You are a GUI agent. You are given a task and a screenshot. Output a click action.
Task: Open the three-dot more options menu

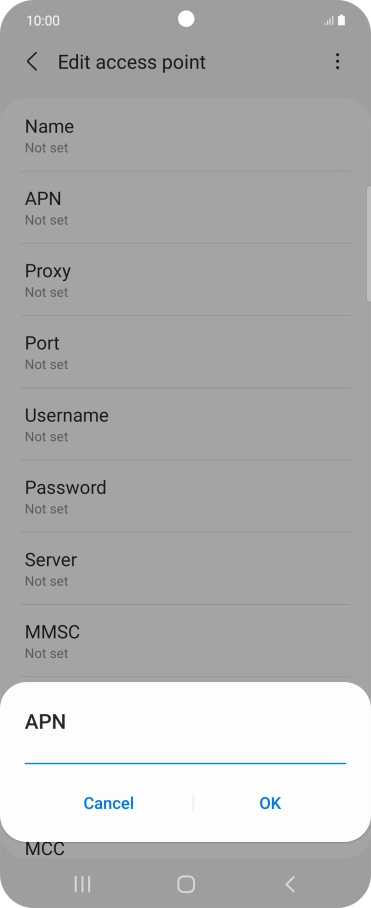[x=337, y=62]
